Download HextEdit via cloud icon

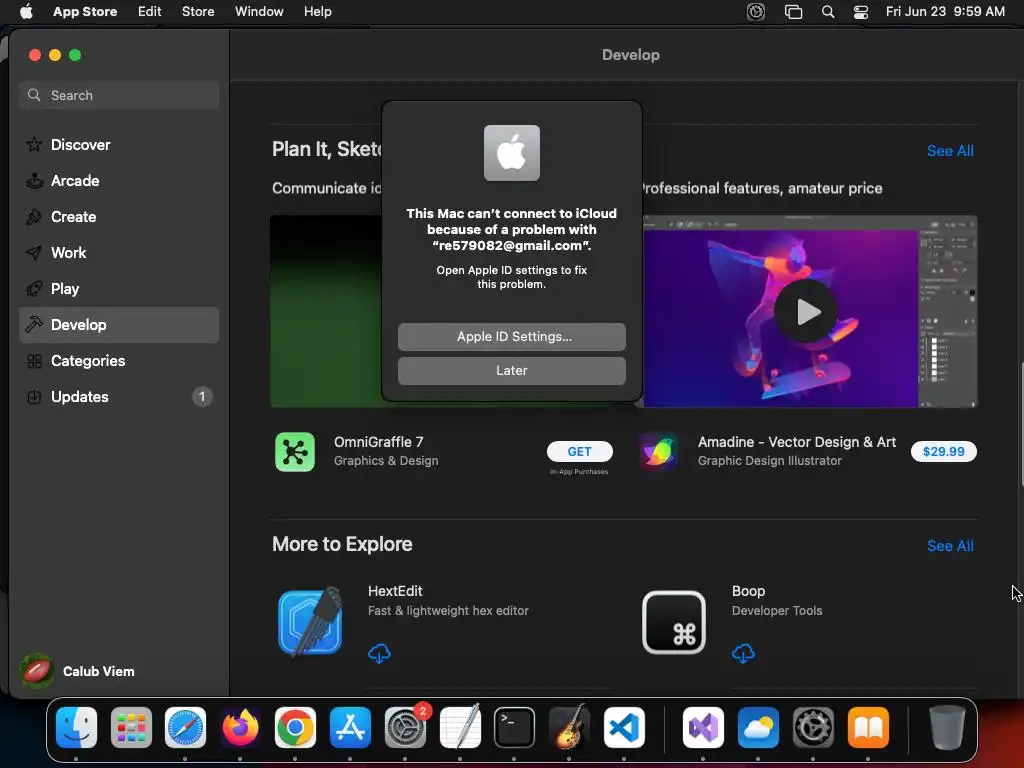click(x=379, y=652)
